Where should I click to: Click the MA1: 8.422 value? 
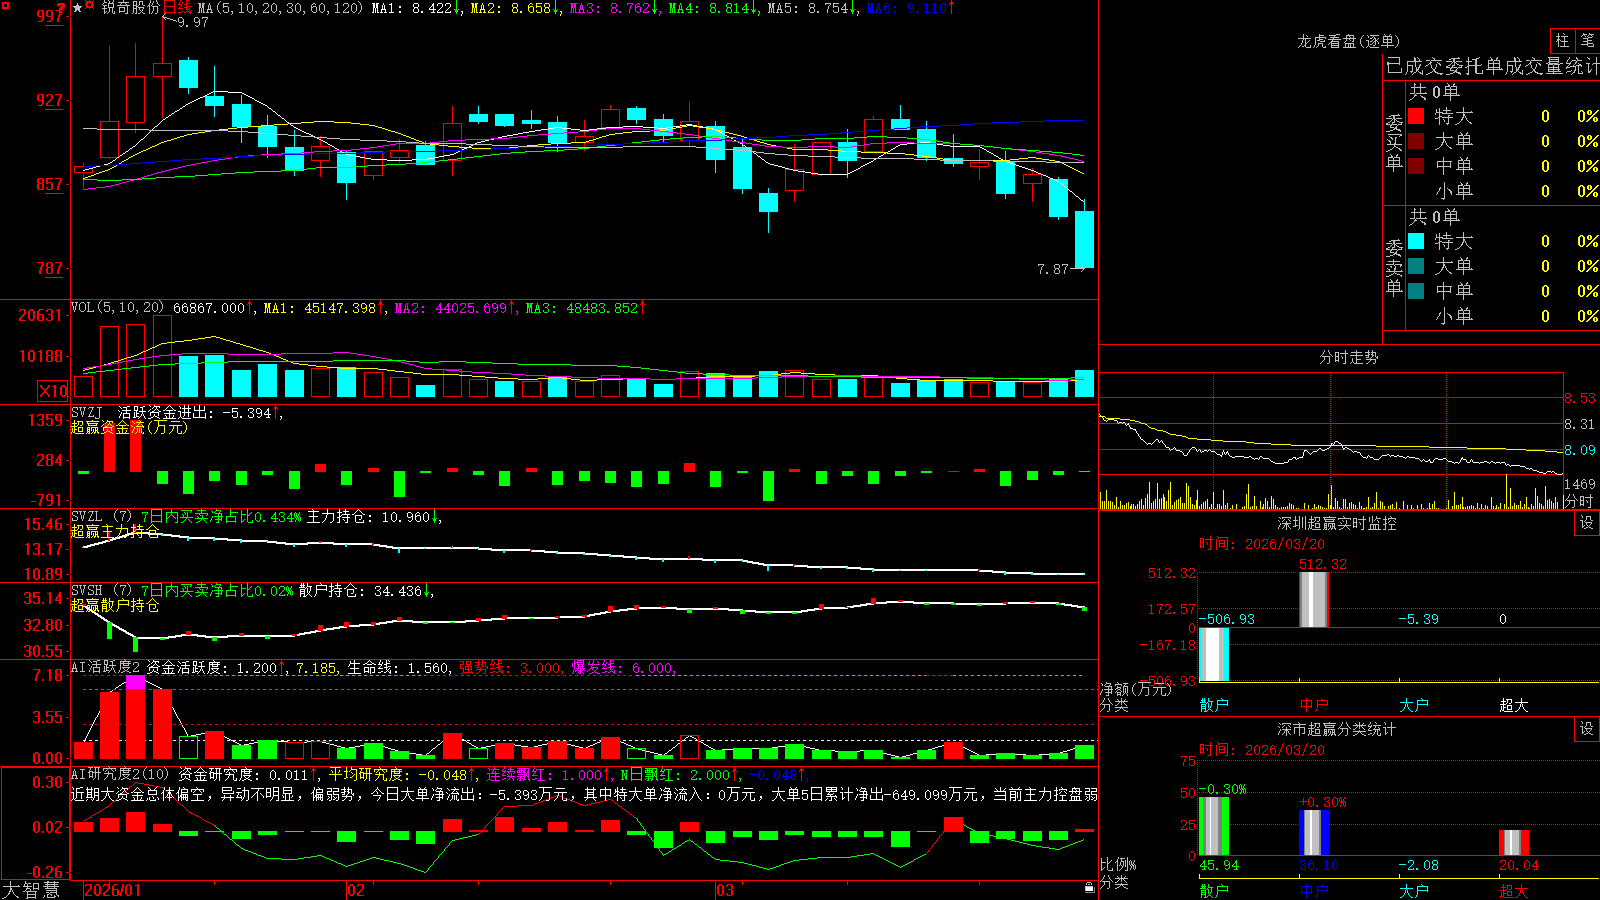pyautogui.click(x=416, y=8)
